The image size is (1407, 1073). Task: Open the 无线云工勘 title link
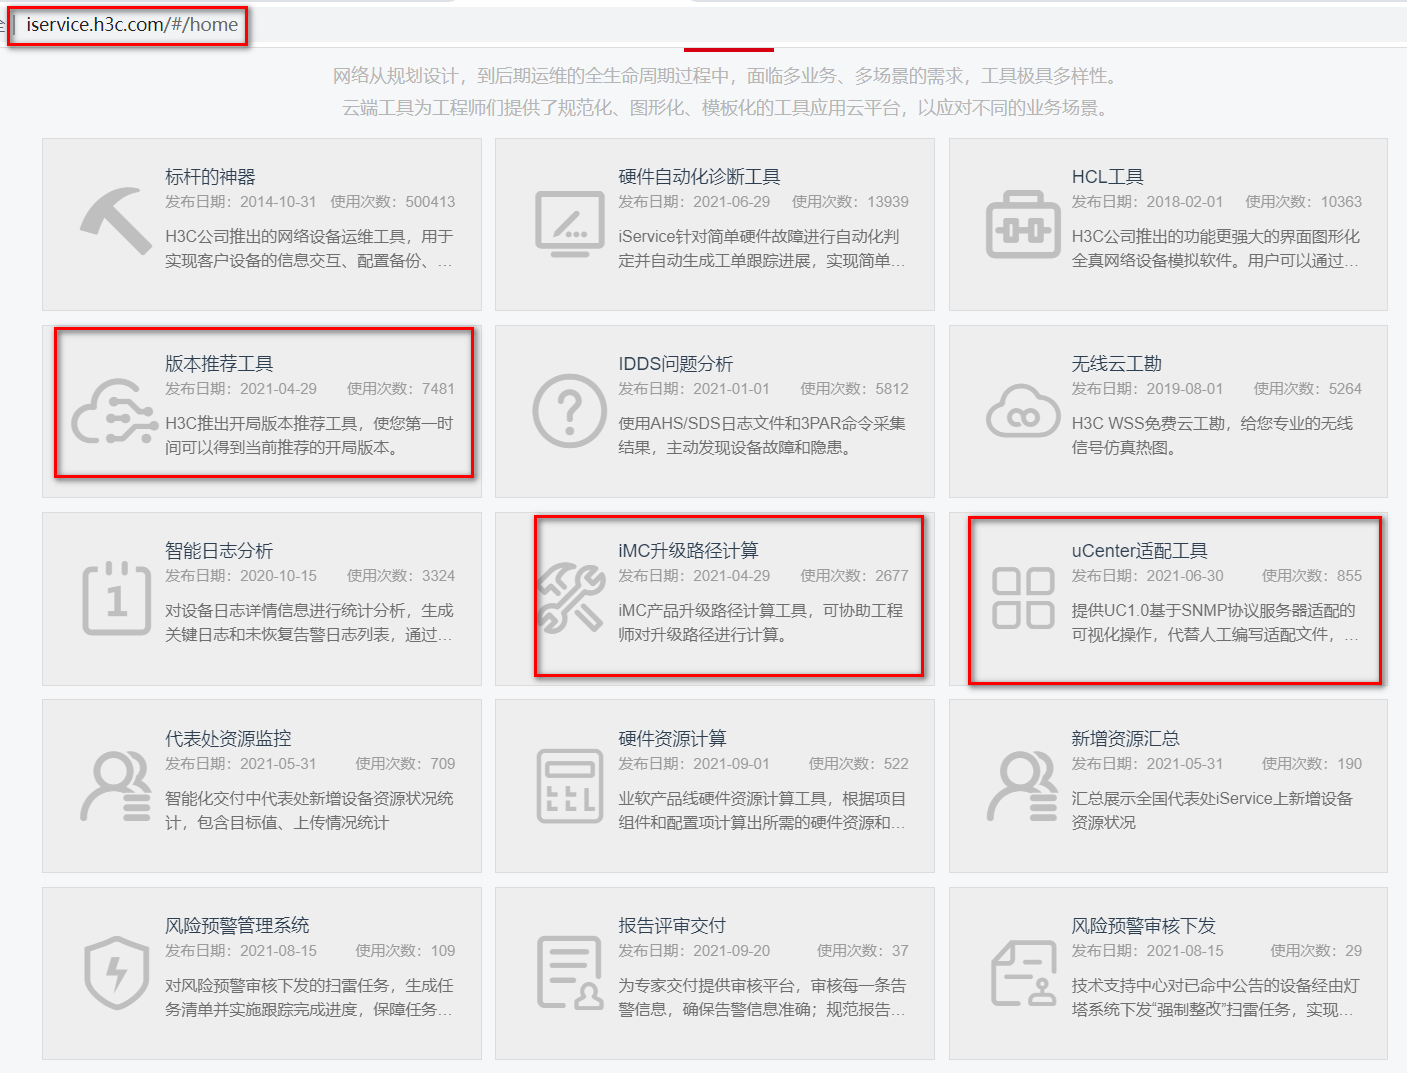pos(1116,364)
